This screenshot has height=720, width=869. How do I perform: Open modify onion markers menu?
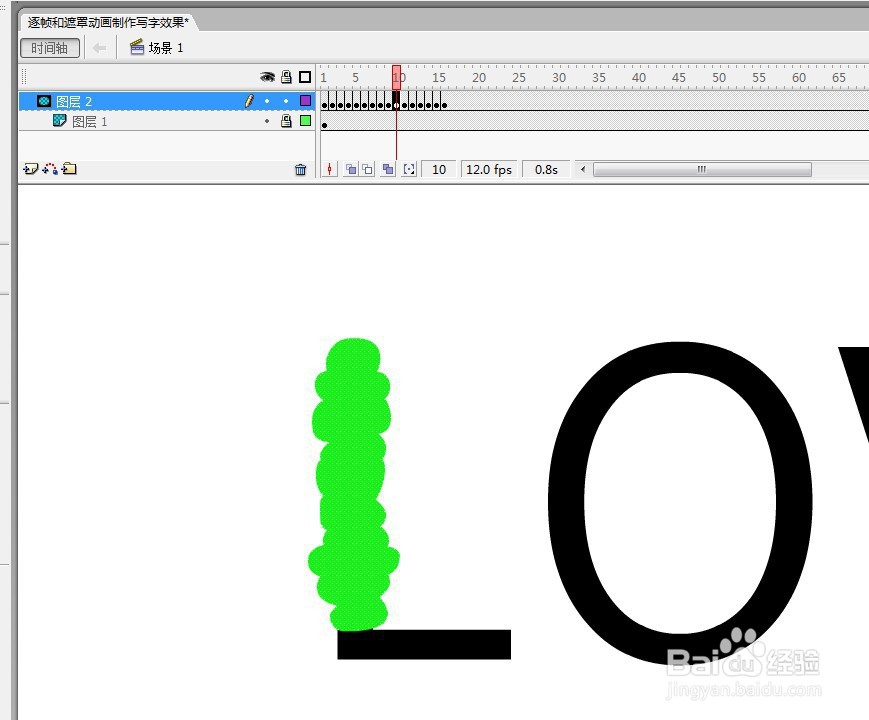[x=409, y=169]
